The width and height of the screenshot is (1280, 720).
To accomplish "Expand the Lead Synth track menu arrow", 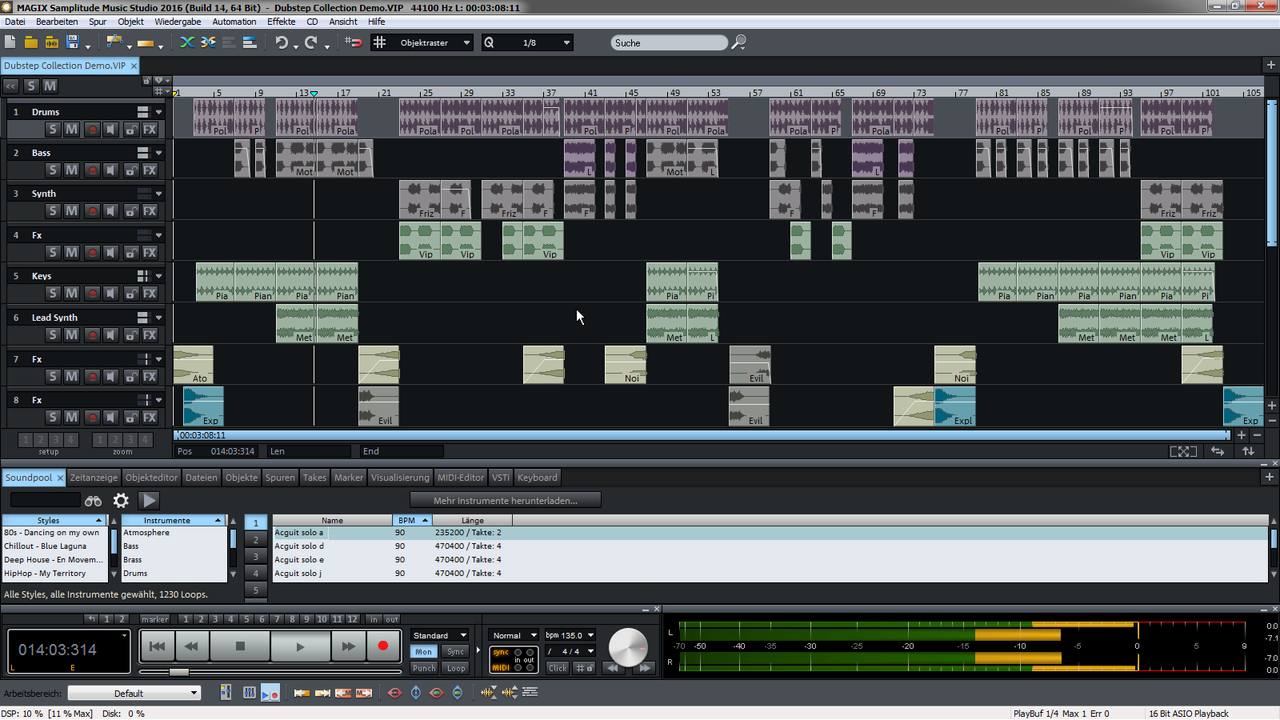I will [159, 318].
